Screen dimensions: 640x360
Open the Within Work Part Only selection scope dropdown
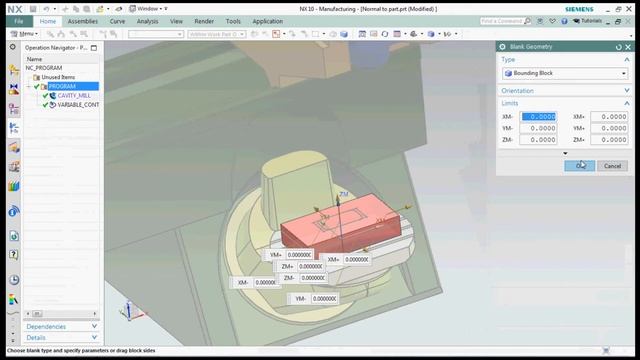click(x=217, y=34)
